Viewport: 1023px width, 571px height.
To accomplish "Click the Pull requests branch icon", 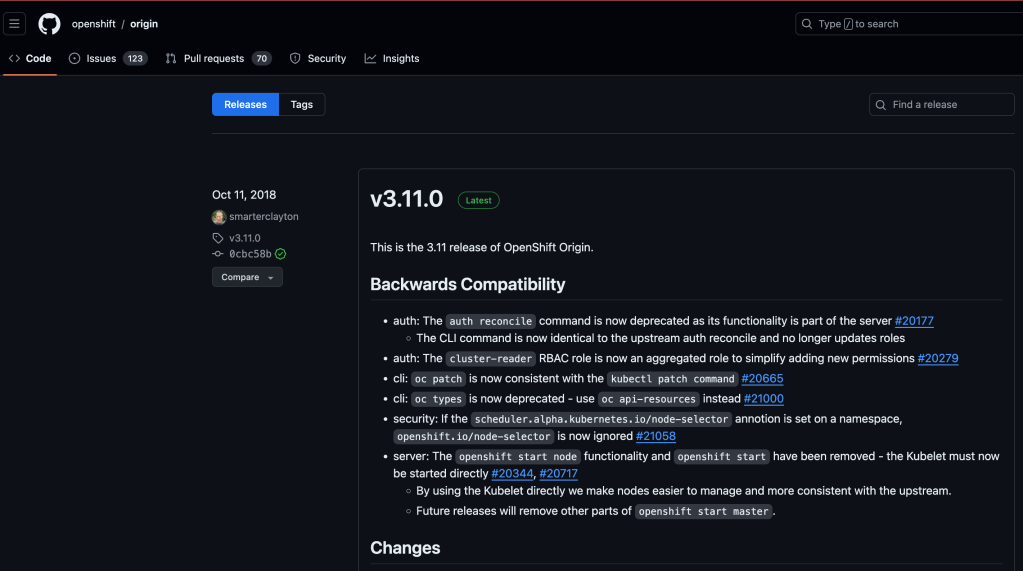I will pos(171,59).
